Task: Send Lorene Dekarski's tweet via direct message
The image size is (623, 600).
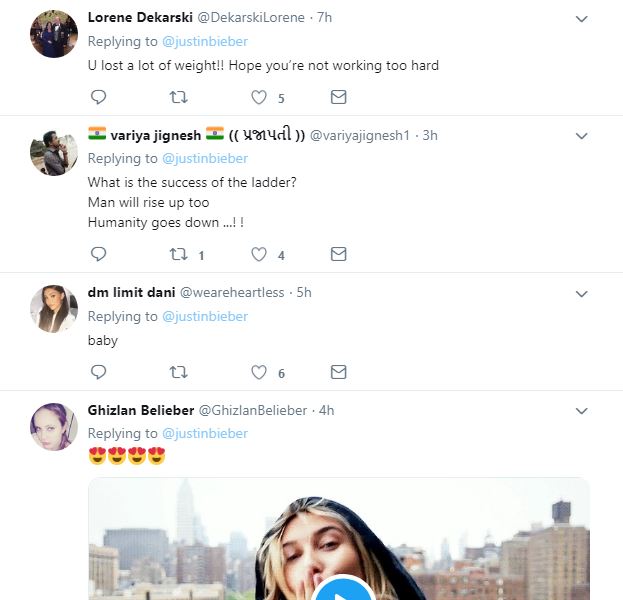Action: tap(338, 97)
